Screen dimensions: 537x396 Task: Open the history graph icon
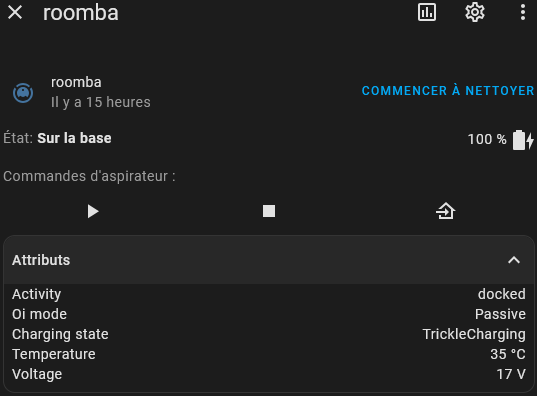[427, 12]
